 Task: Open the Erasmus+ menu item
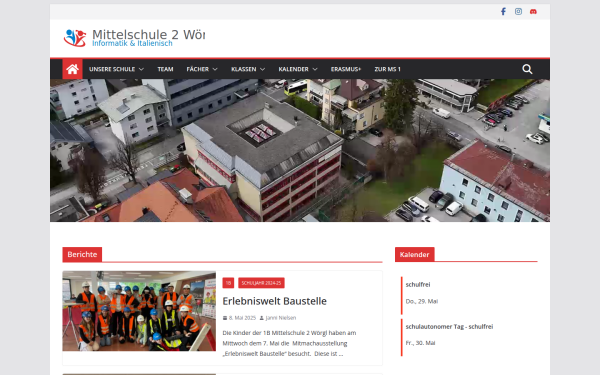[346, 69]
